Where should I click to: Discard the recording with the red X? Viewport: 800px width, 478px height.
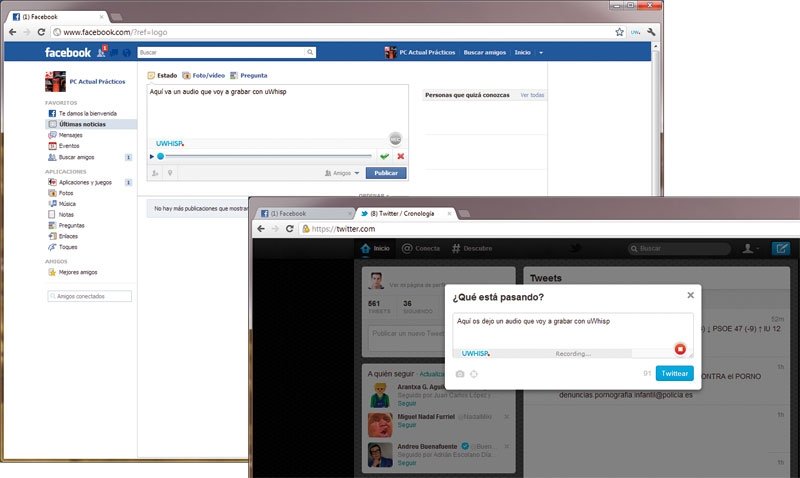(401, 157)
